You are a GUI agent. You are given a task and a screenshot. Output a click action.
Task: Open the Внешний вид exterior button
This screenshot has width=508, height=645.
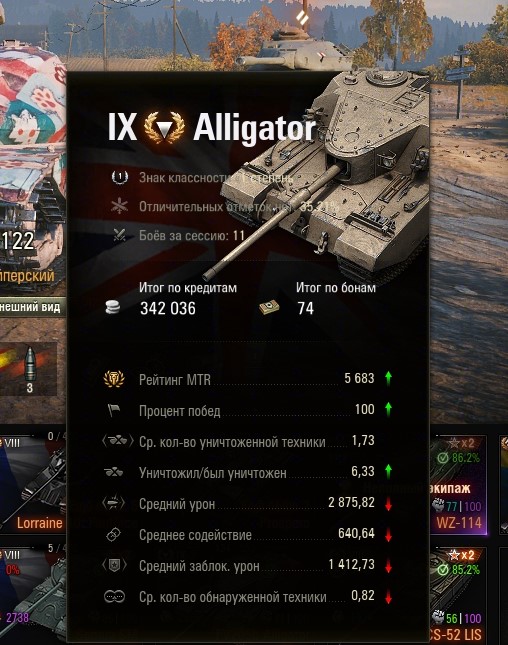[31, 307]
